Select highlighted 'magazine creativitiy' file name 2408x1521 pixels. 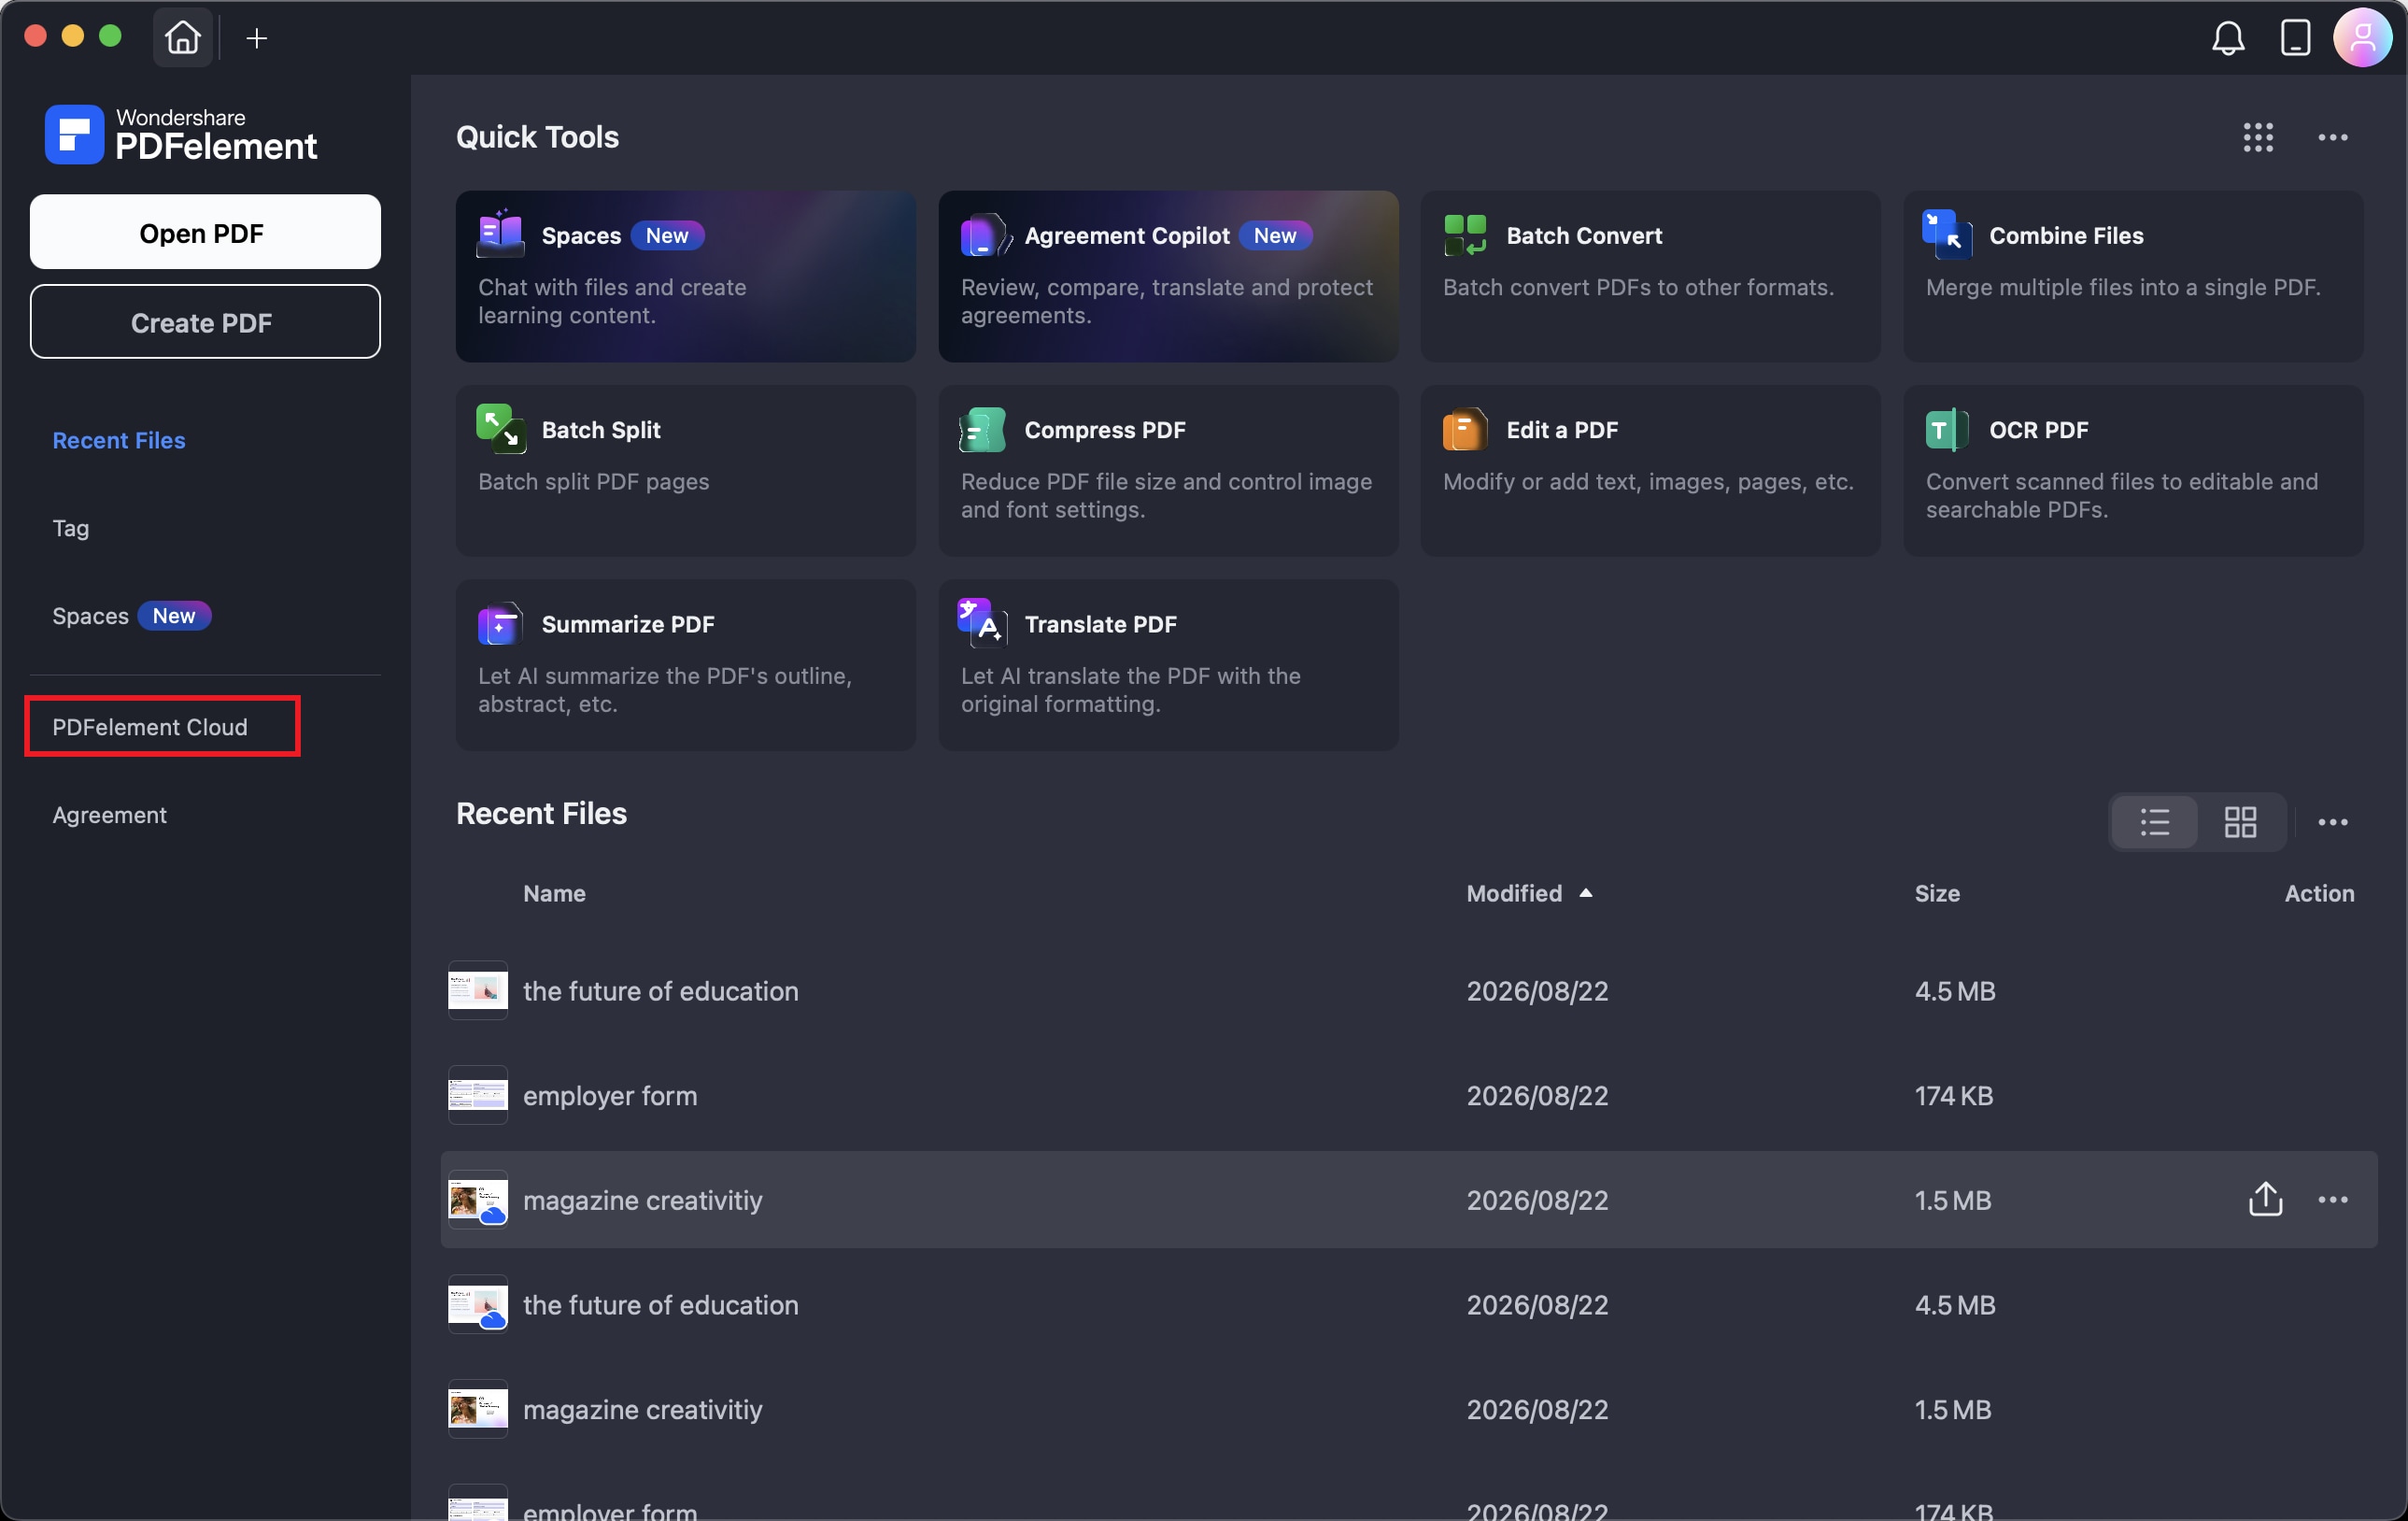click(642, 1199)
